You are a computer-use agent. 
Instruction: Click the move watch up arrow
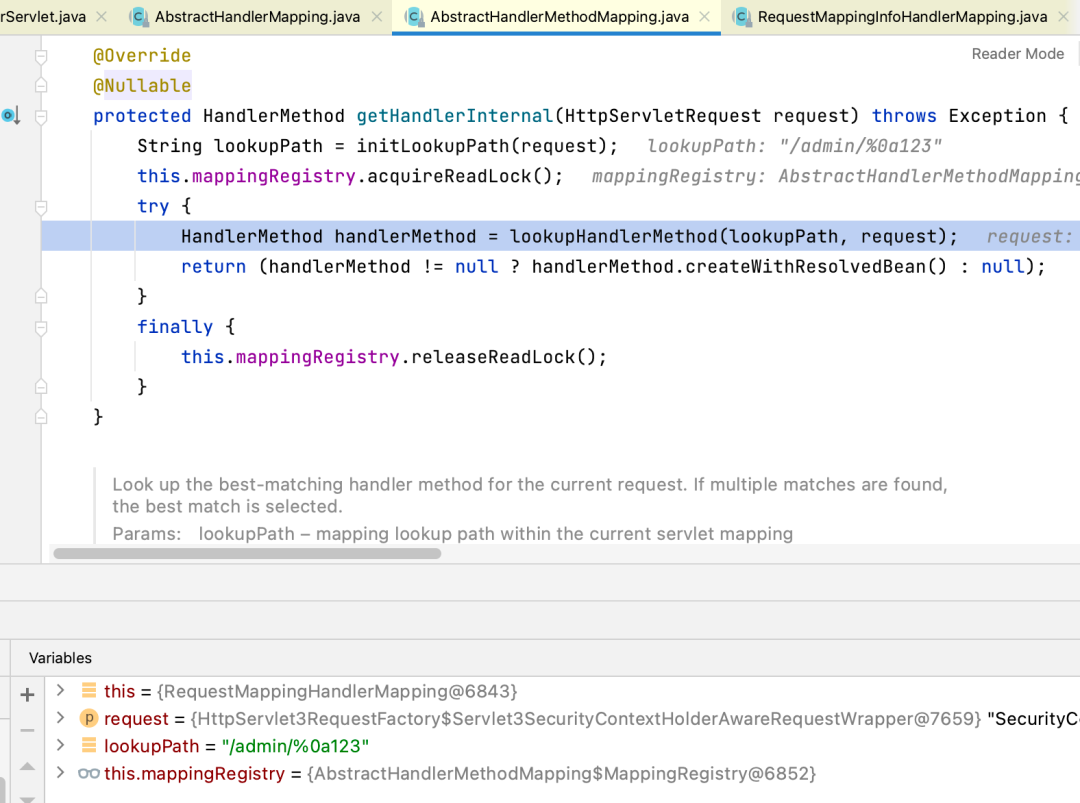pos(27,767)
